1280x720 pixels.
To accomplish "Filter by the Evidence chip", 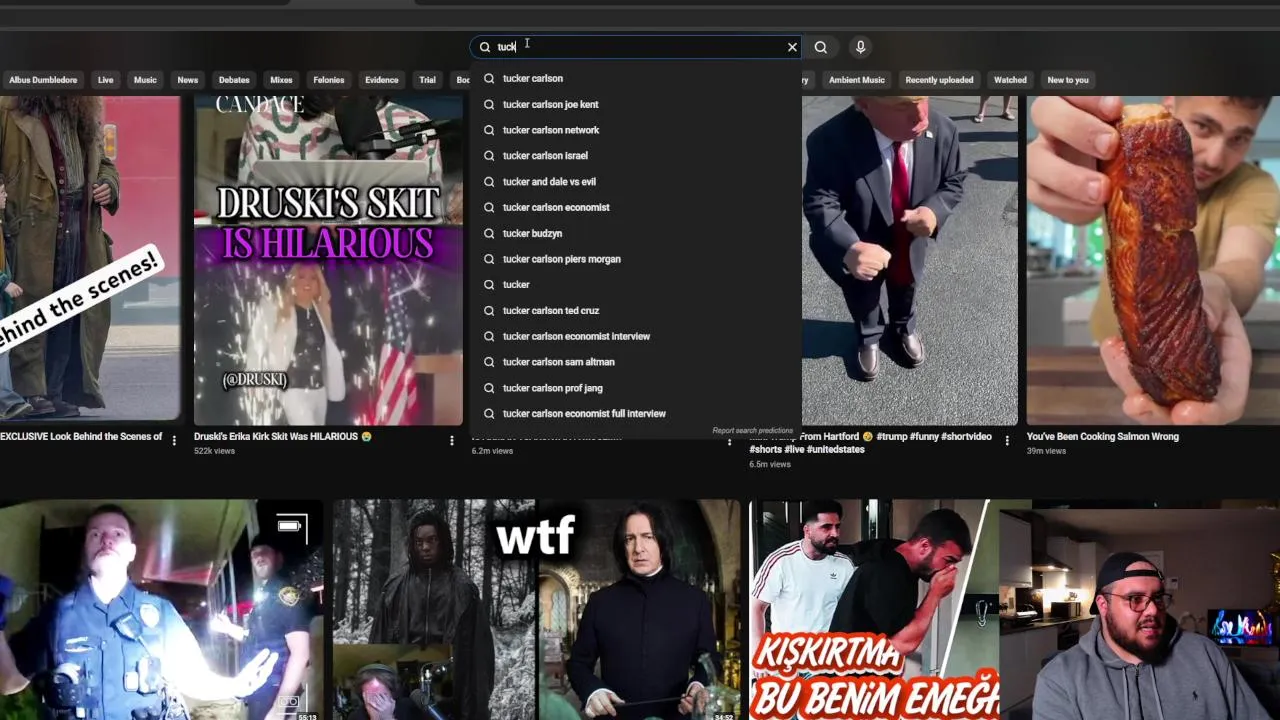I will pyautogui.click(x=381, y=80).
